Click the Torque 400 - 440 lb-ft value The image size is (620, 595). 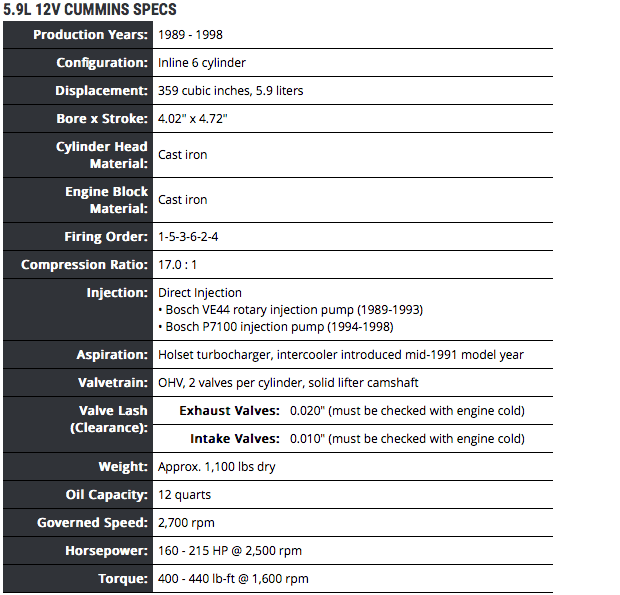click(233, 579)
